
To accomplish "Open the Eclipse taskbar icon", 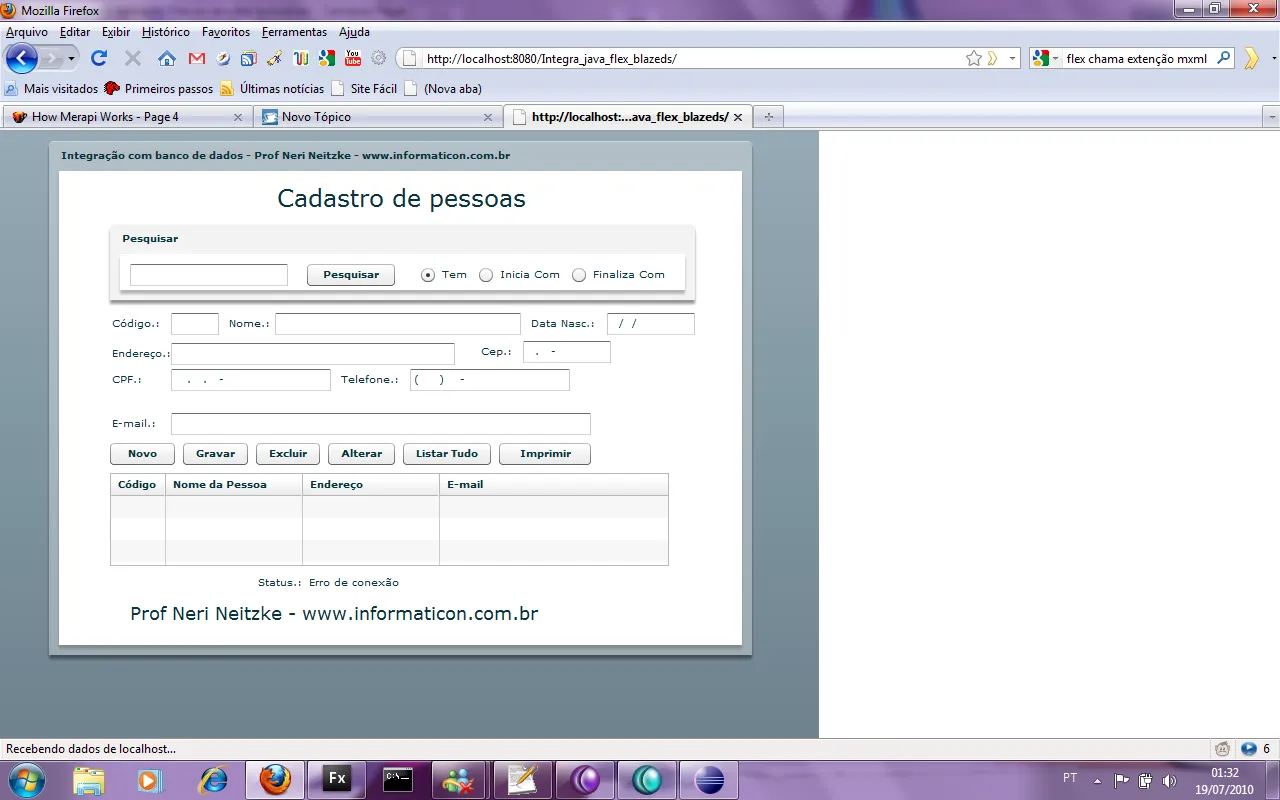I will (709, 779).
